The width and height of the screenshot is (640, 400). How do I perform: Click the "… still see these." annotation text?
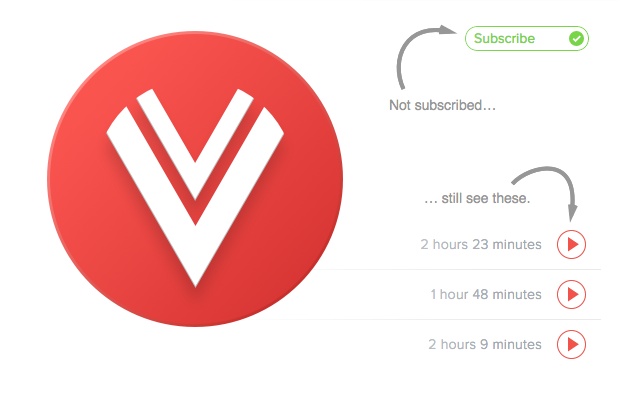[477, 198]
